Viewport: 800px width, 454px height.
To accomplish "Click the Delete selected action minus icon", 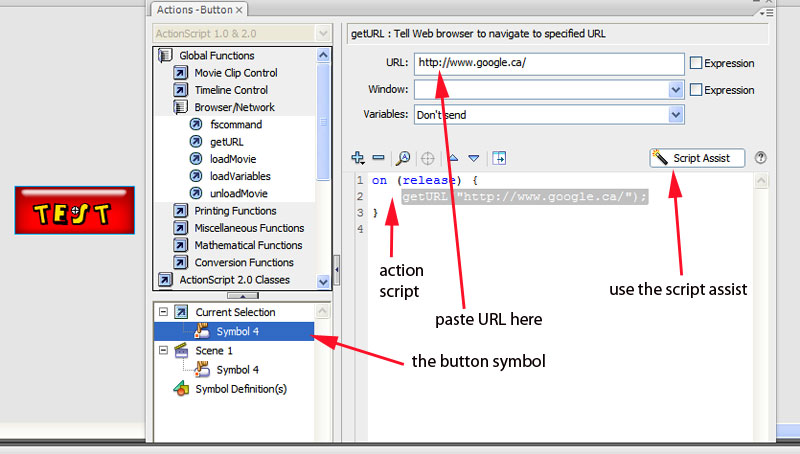I will [378, 158].
